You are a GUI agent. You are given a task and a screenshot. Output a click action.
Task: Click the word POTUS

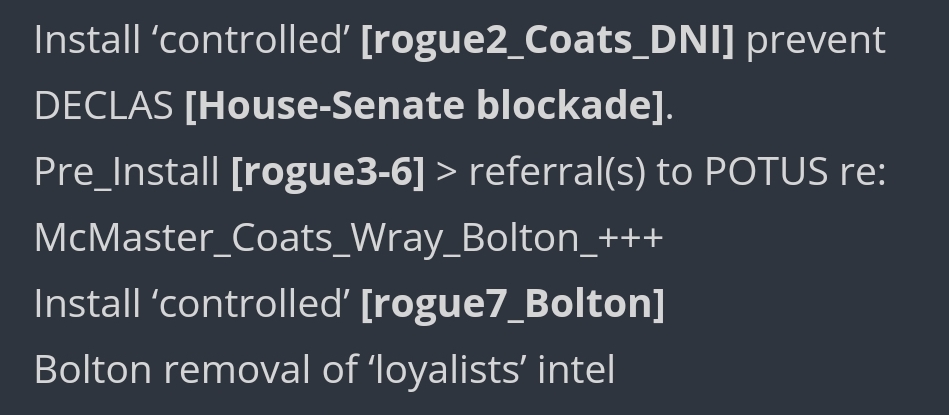click(x=766, y=172)
